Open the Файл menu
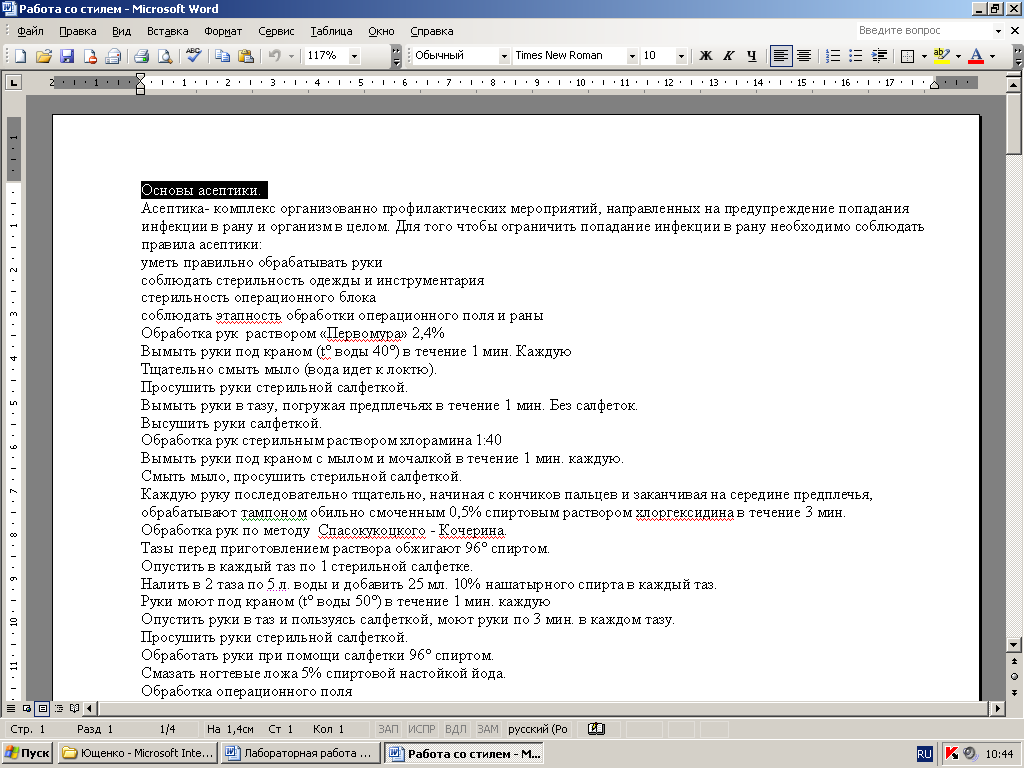The height and width of the screenshot is (768, 1024). (30, 31)
